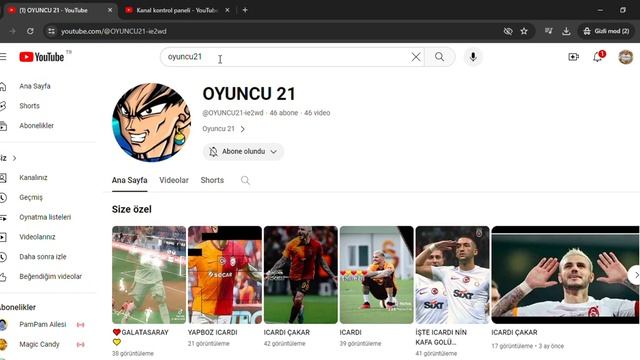Start voice search with microphone
This screenshot has height=360, width=640.
pos(473,57)
